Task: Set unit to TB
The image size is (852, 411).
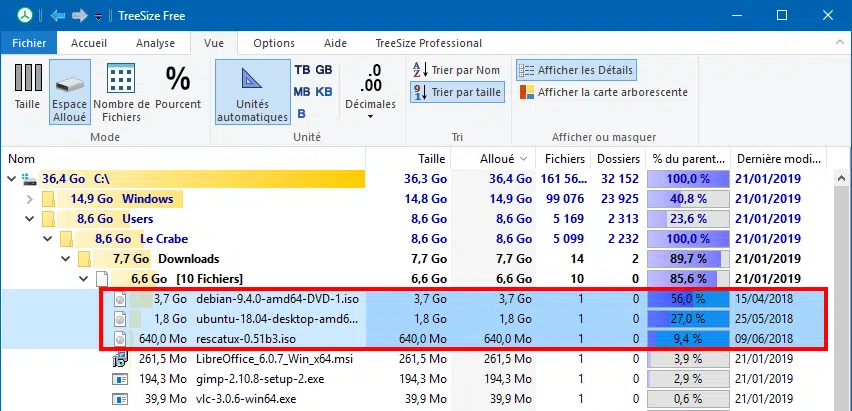Action: pyautogui.click(x=302, y=70)
